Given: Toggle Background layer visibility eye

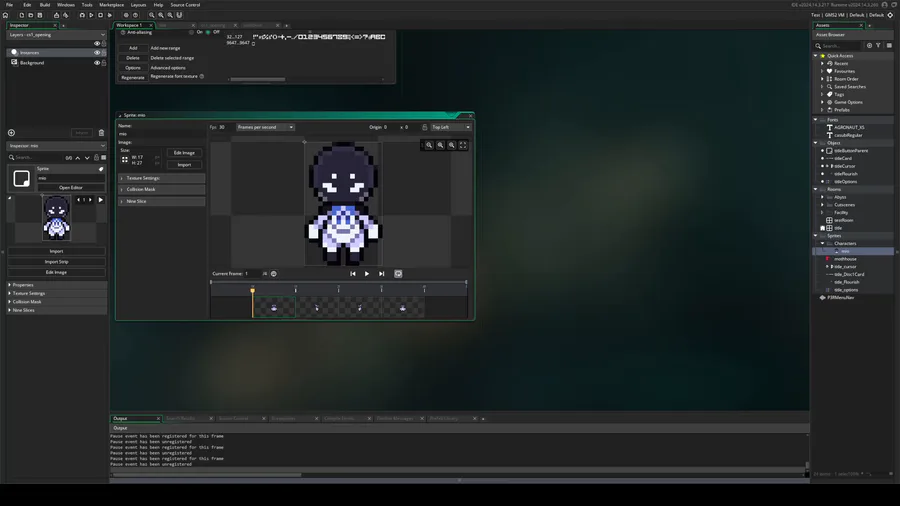Looking at the screenshot, I should (96, 63).
